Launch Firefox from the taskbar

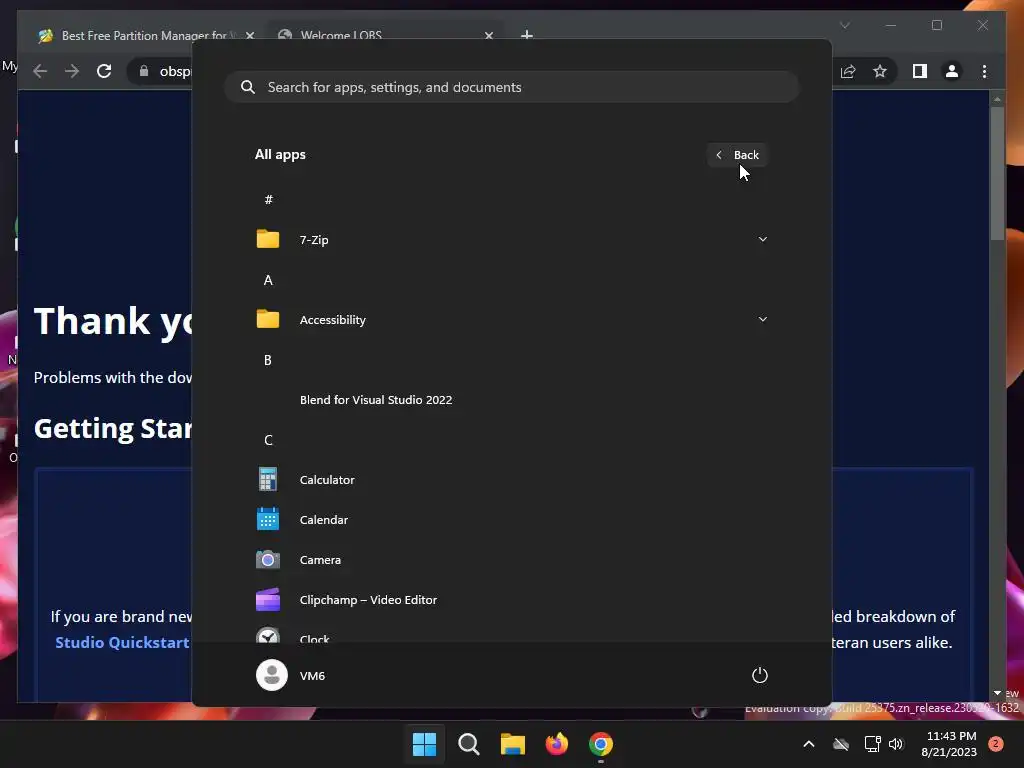[x=556, y=744]
